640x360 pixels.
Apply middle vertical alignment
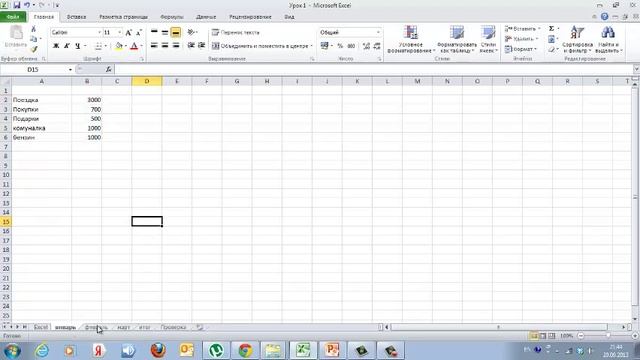pos(165,32)
